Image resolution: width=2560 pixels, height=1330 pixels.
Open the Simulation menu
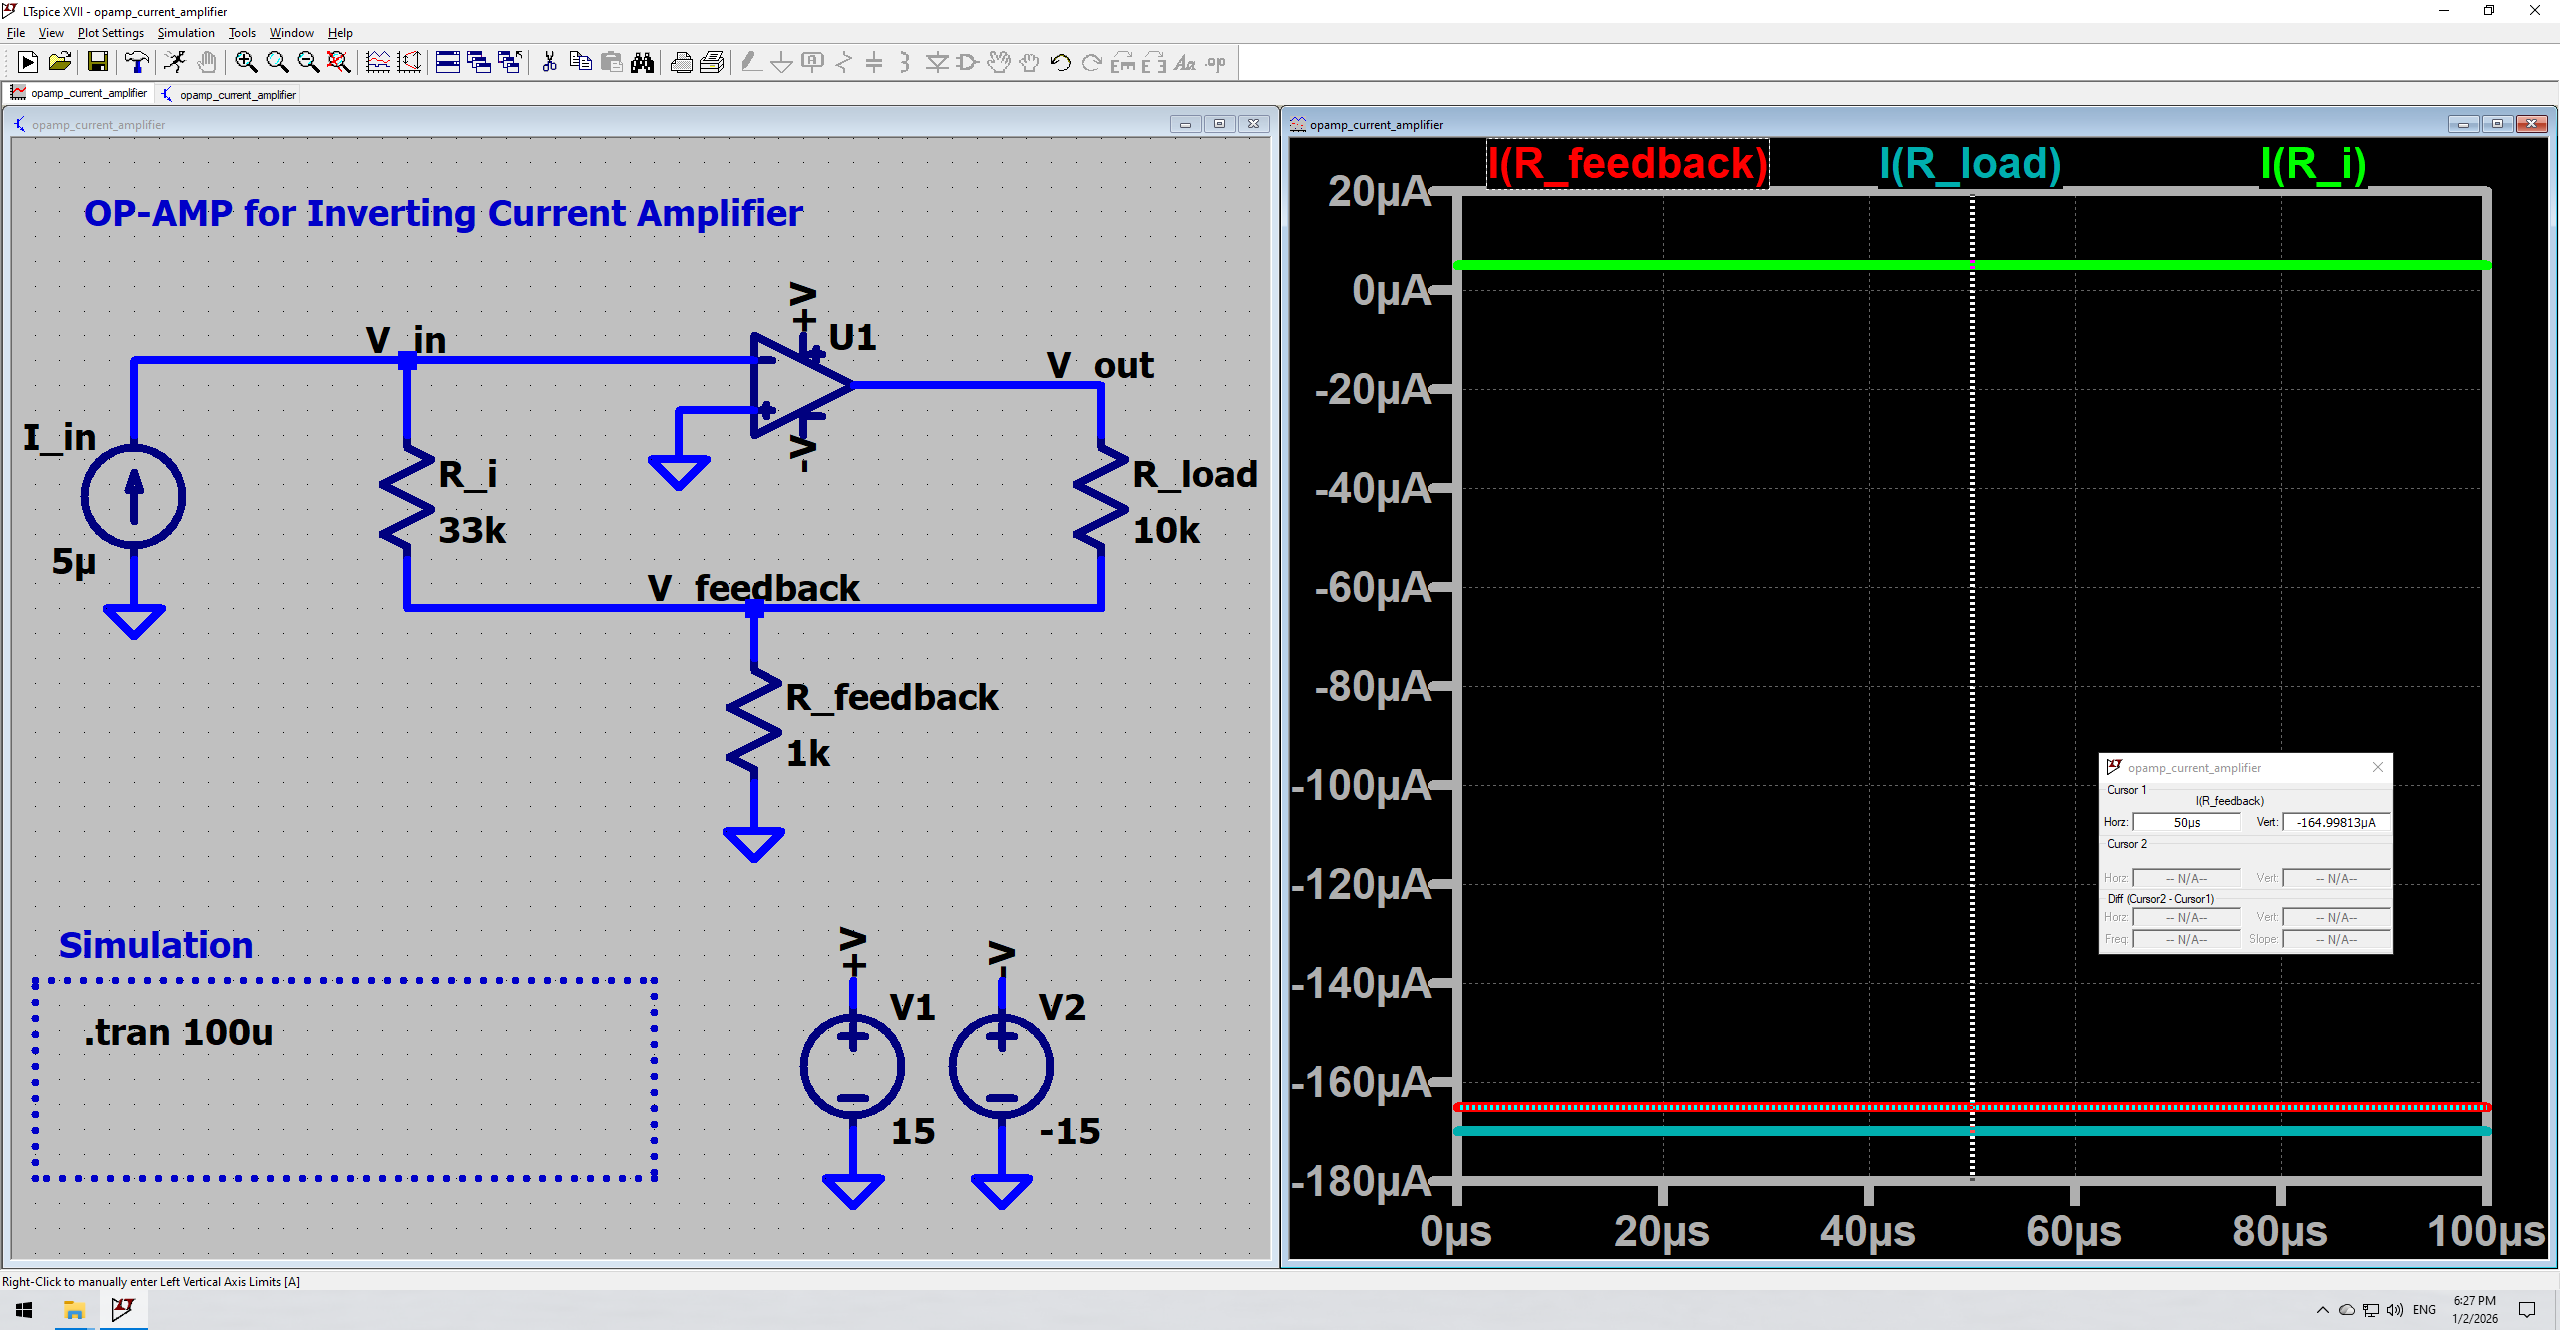point(186,33)
